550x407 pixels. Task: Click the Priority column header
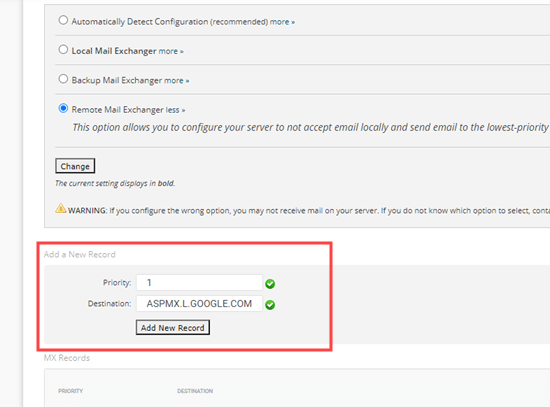(x=71, y=391)
